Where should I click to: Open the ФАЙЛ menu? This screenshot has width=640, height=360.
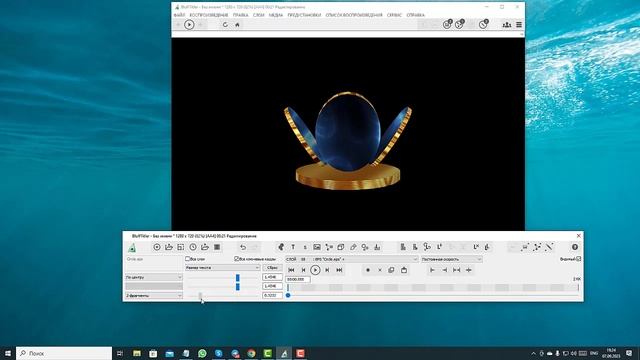point(179,15)
